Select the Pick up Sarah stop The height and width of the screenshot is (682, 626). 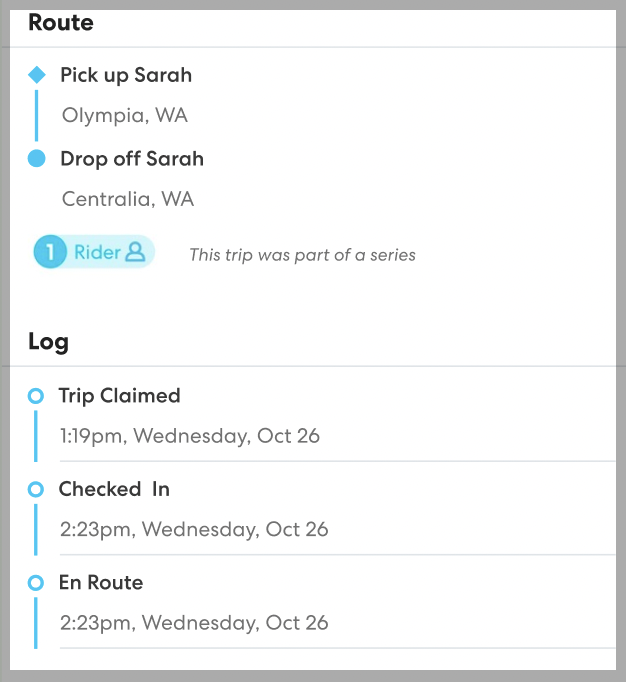pos(125,75)
